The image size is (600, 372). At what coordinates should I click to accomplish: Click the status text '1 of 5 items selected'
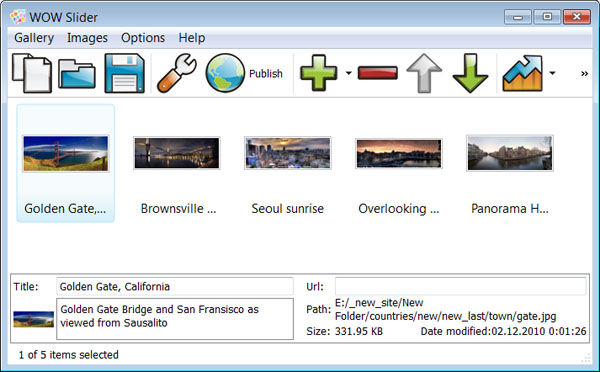pos(68,355)
